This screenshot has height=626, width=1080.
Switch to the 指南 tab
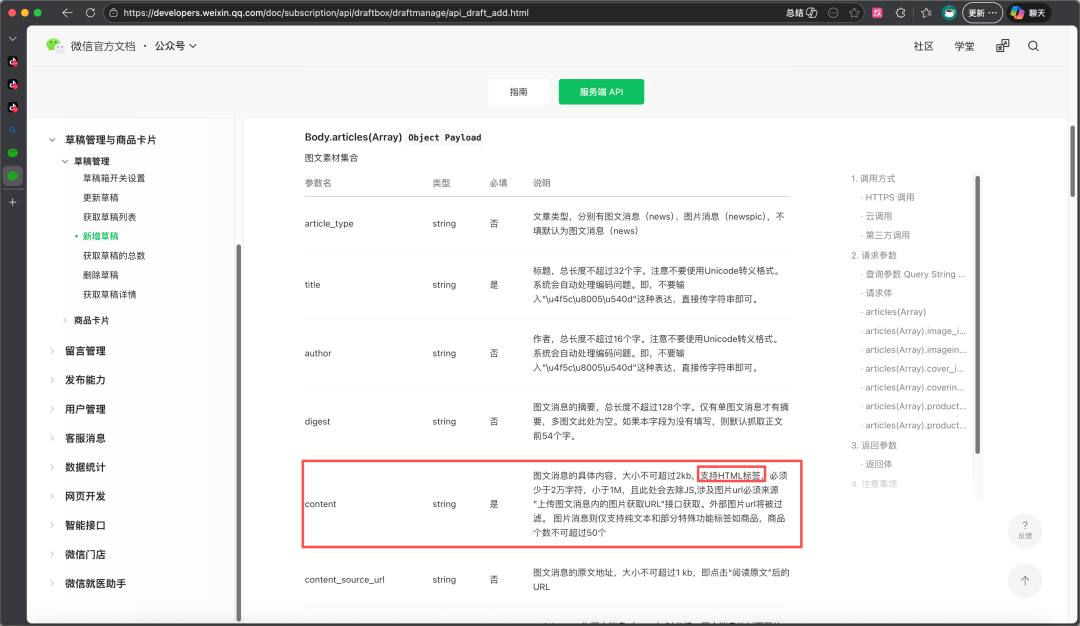[519, 92]
